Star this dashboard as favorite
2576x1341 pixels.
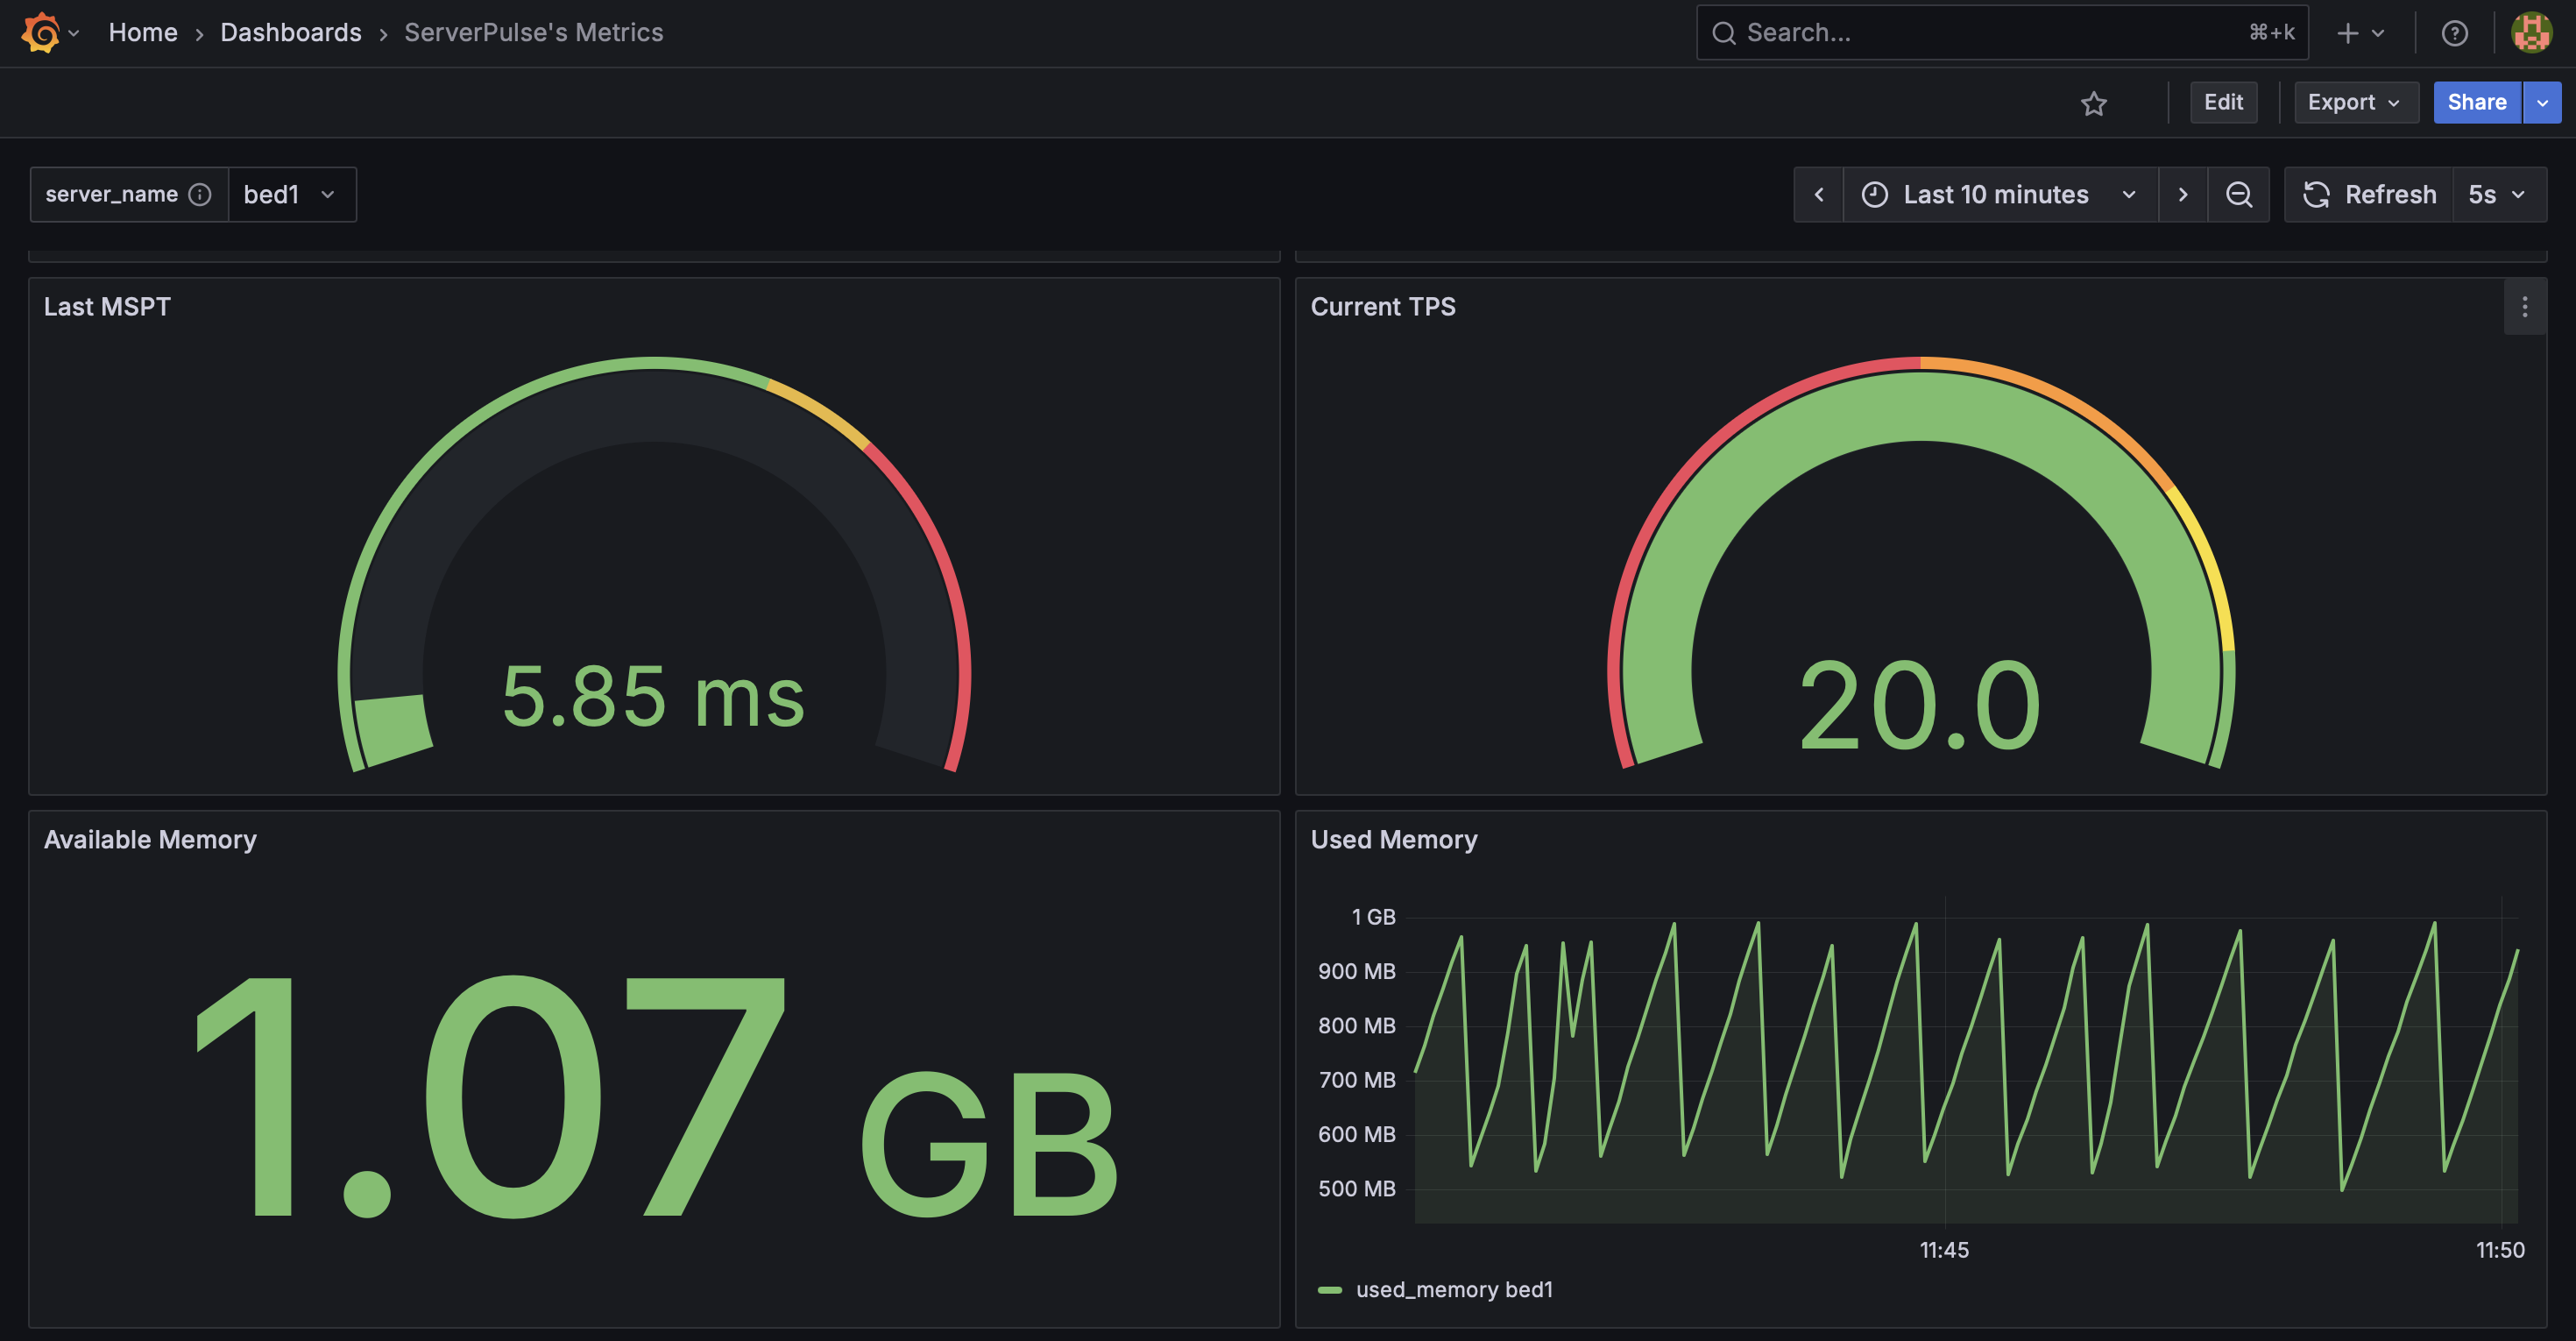2093,103
